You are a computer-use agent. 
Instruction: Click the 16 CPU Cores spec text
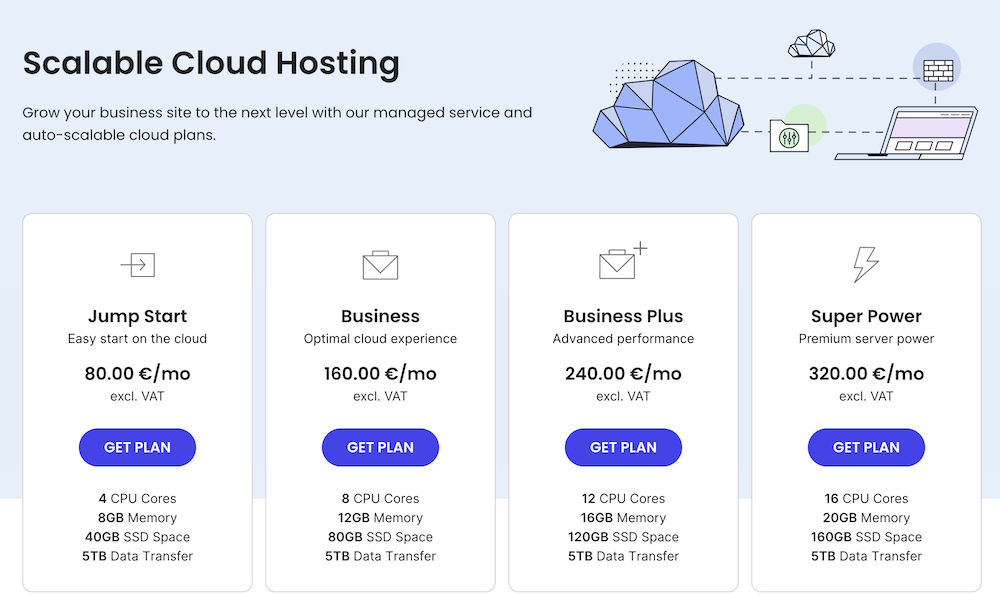click(x=866, y=498)
